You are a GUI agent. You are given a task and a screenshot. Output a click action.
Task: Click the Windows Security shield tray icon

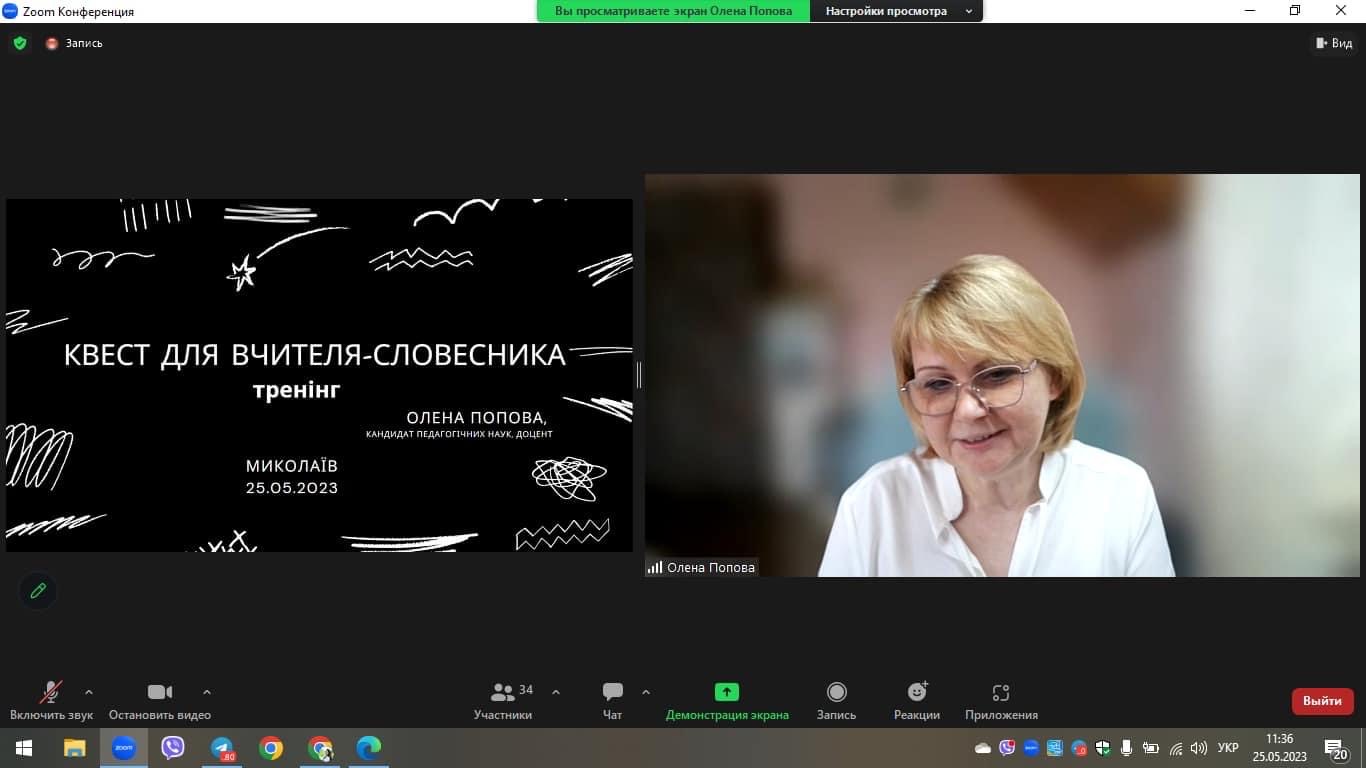pos(1103,748)
